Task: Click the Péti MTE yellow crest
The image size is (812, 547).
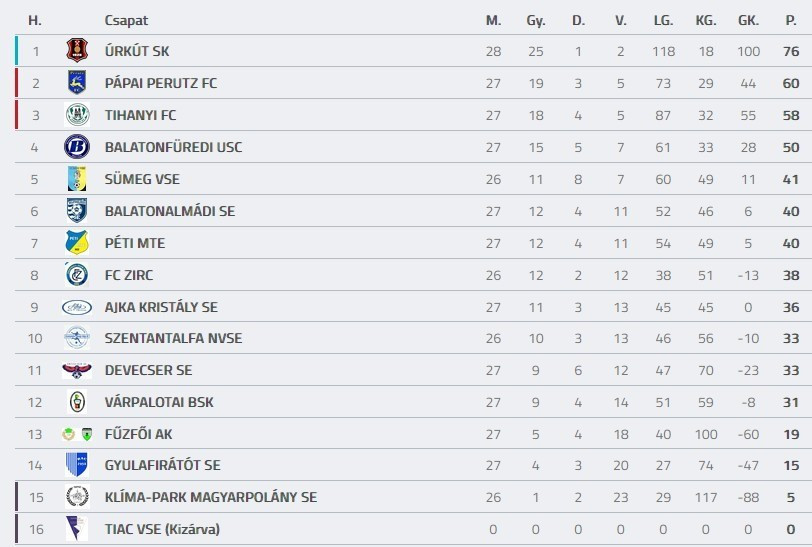Action: 77,243
